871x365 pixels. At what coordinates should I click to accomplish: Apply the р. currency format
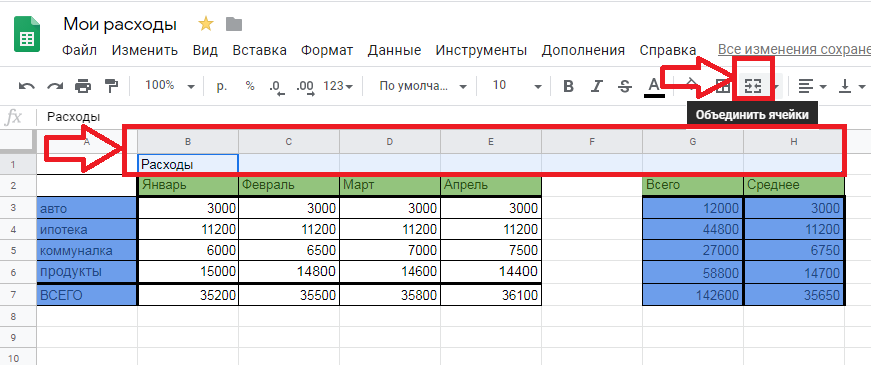[x=222, y=86]
